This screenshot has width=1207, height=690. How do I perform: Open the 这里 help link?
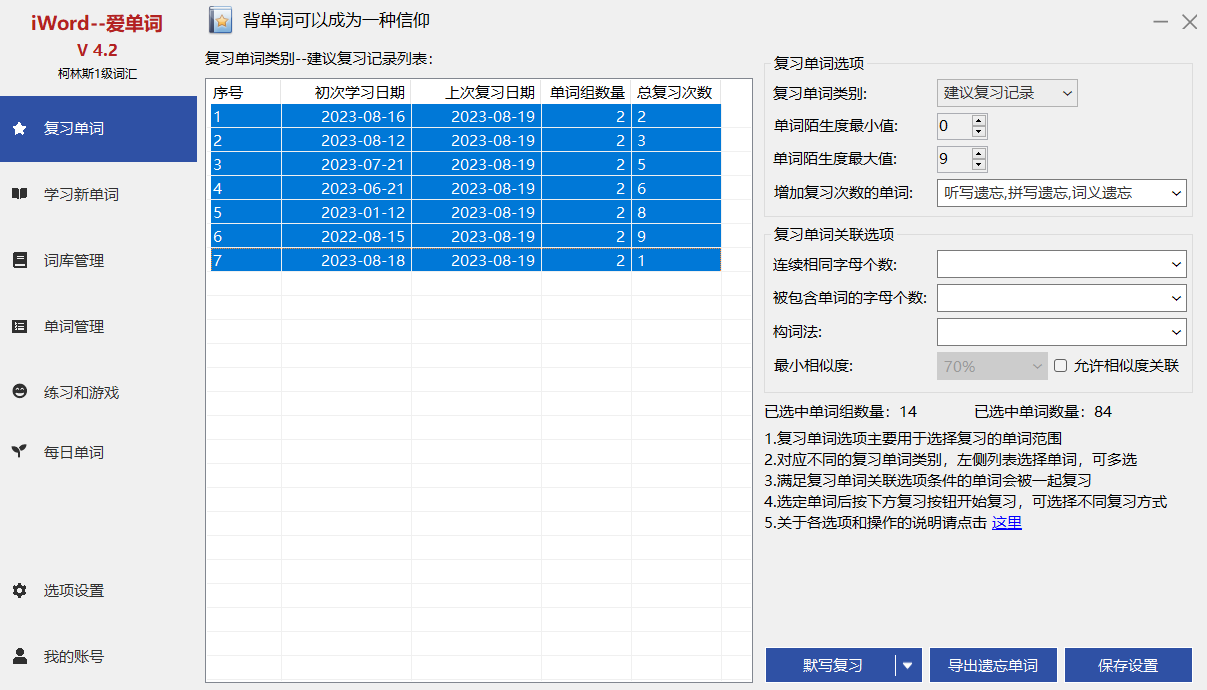point(1006,523)
